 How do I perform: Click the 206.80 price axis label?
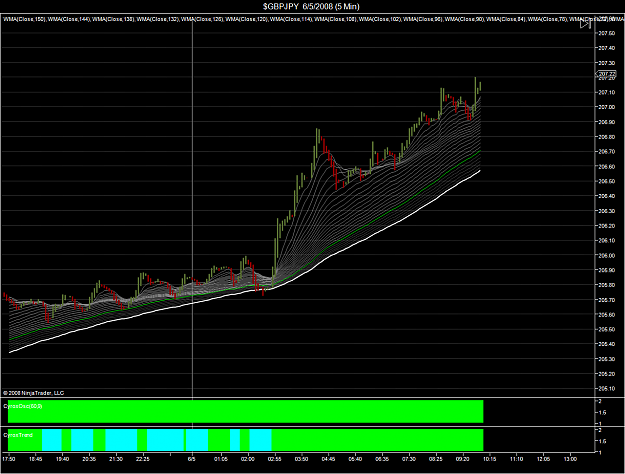point(607,137)
